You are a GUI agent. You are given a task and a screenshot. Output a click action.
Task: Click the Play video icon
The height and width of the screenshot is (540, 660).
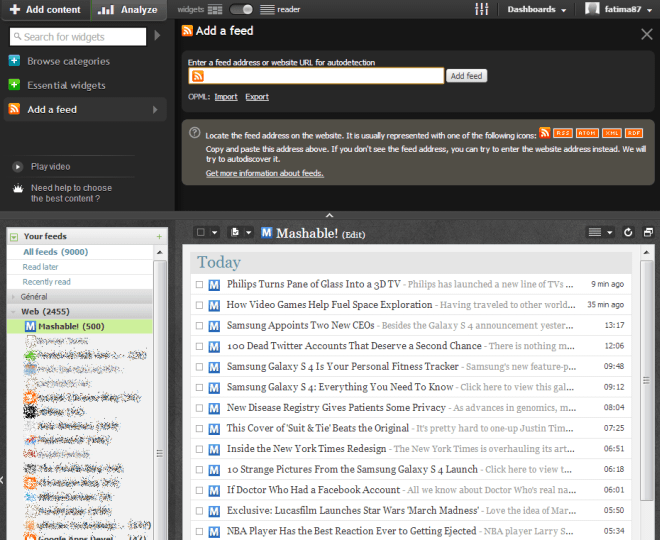click(18, 166)
